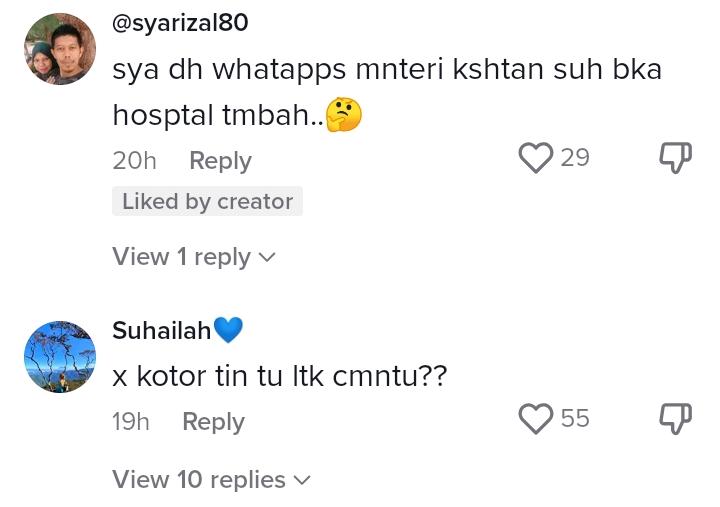Click the 20h timestamp
Image resolution: width=720 pixels, height=507 pixels.
[134, 161]
